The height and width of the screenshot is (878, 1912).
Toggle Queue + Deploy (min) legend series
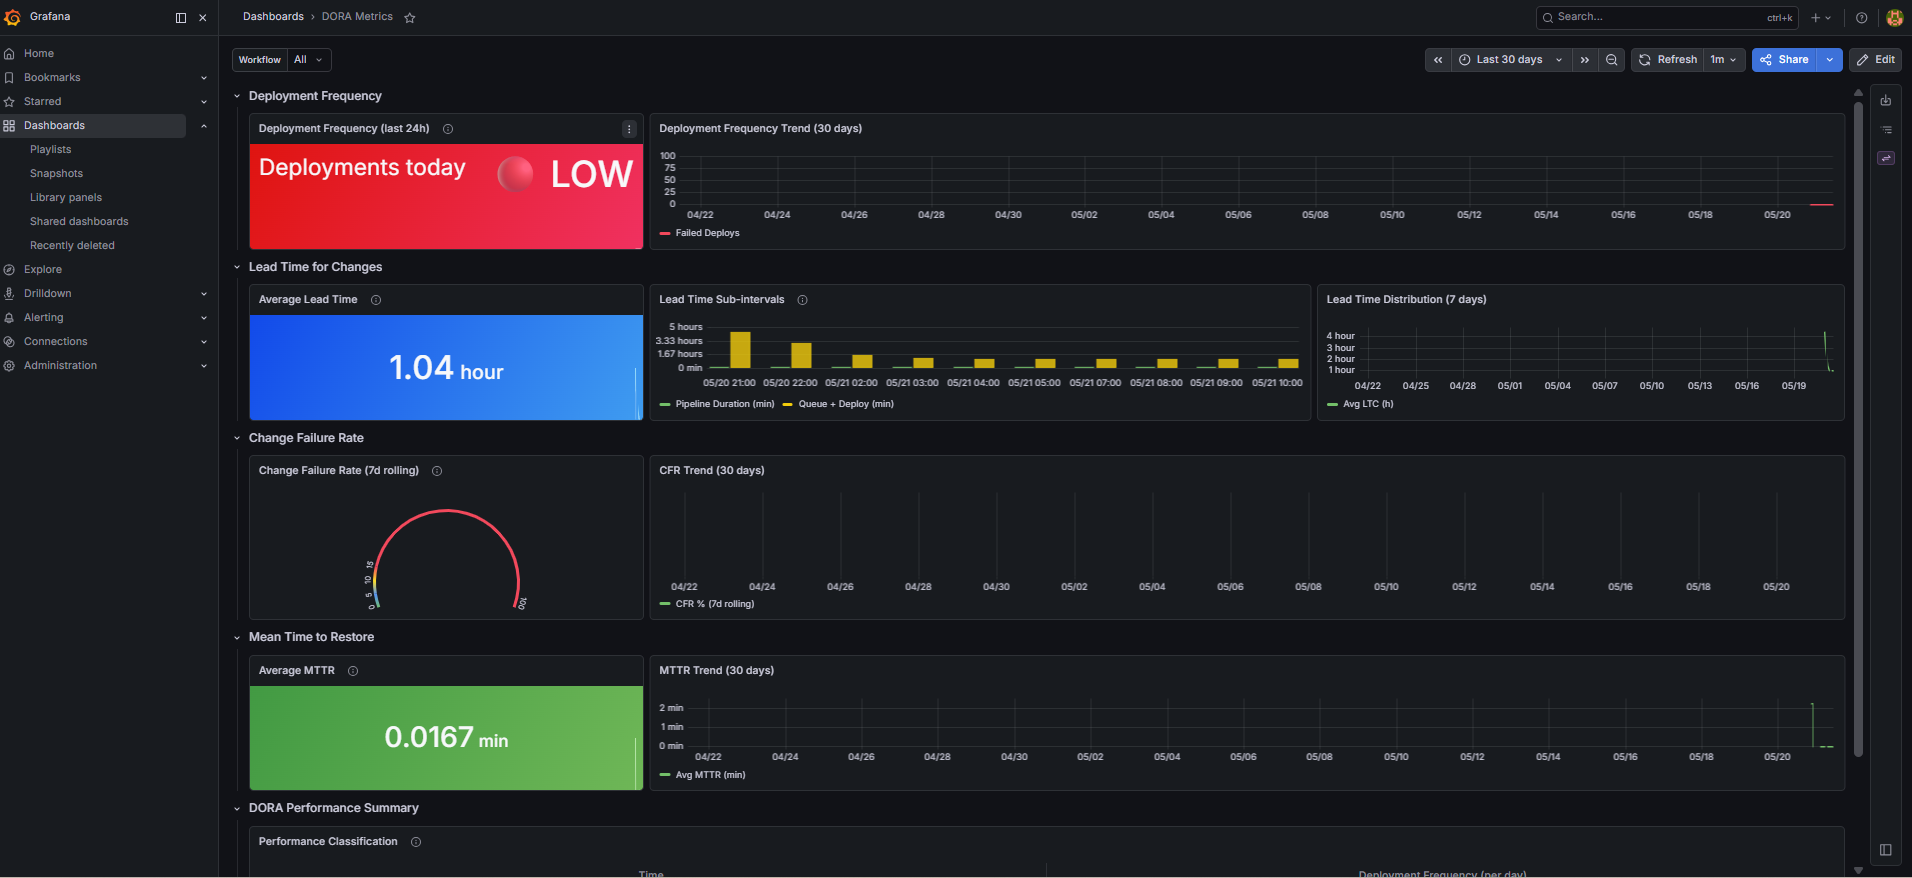coord(838,404)
